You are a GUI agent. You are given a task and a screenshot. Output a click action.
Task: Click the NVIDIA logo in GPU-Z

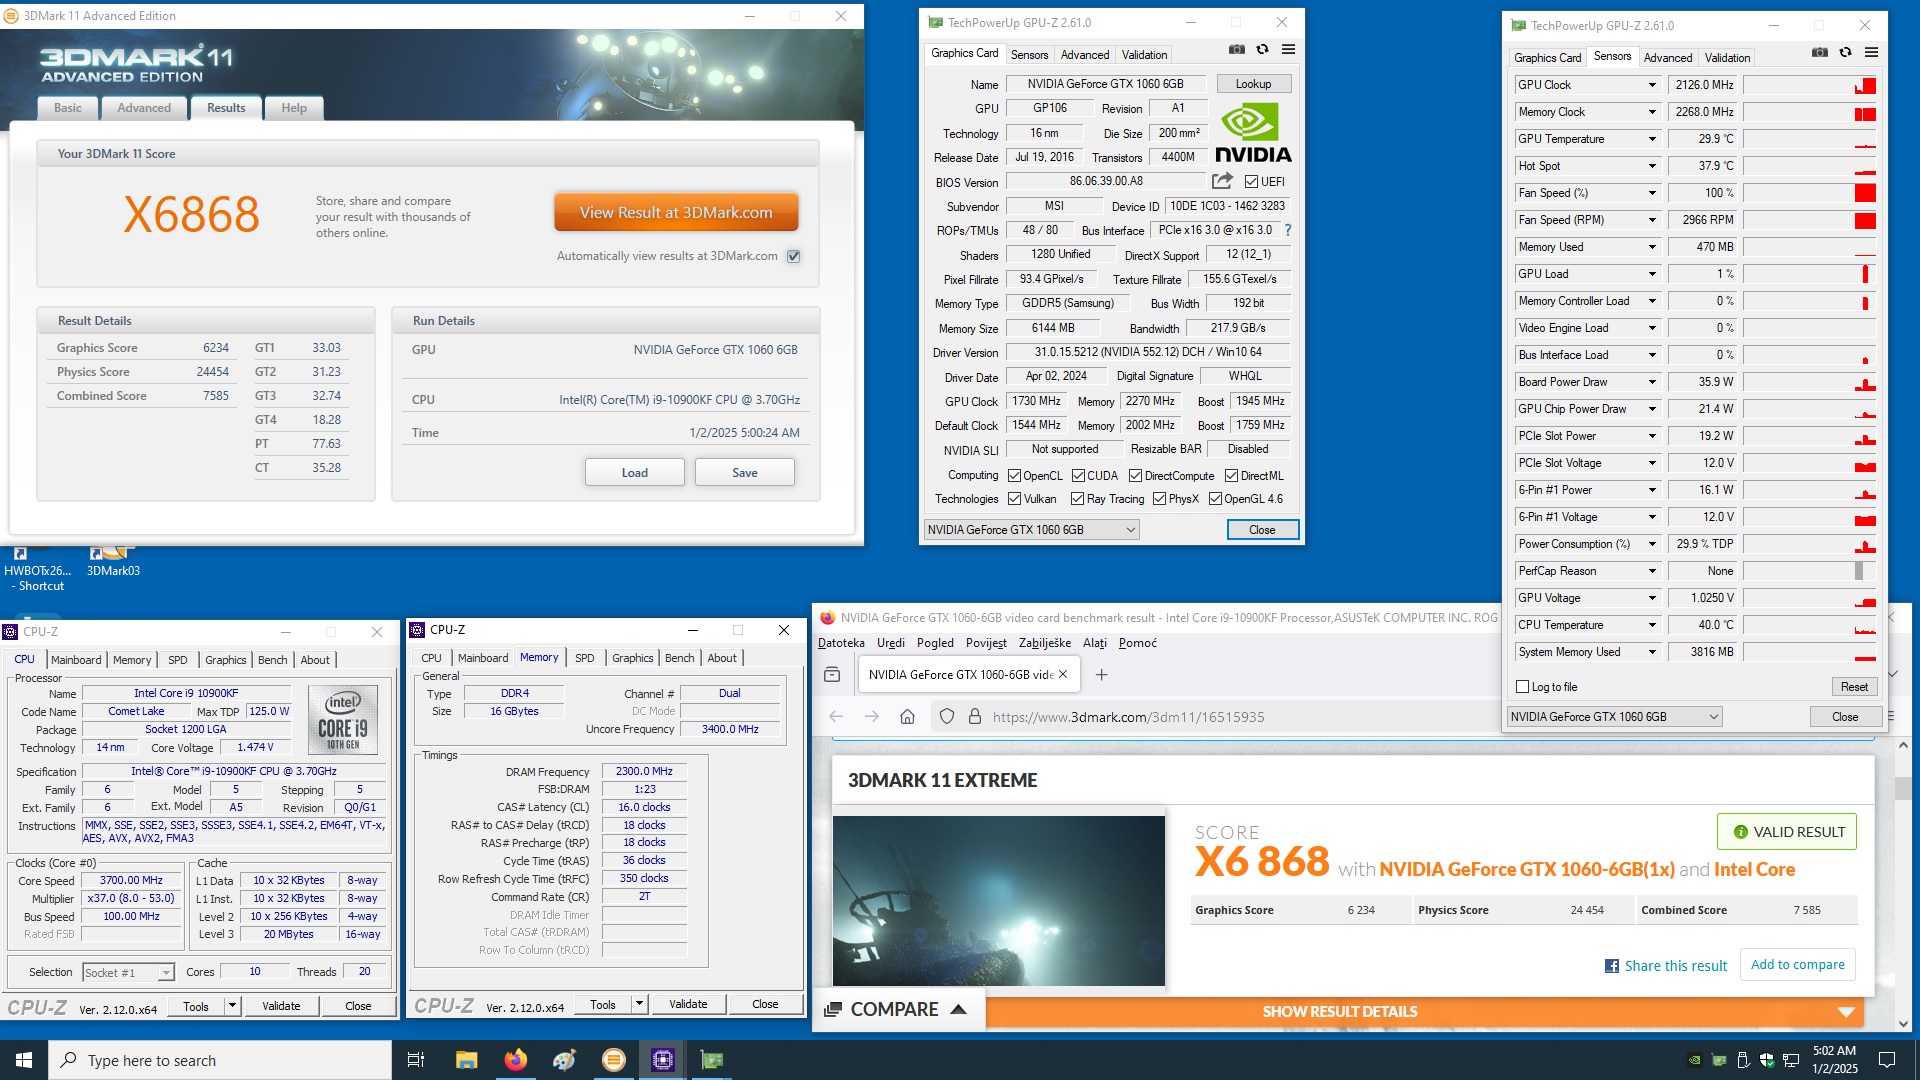pos(1253,134)
